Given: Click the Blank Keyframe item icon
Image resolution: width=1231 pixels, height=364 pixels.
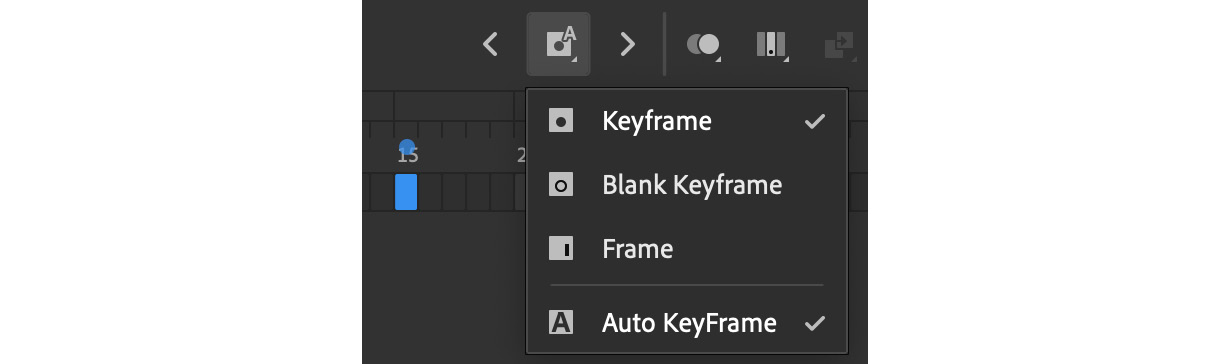Looking at the screenshot, I should 561,185.
